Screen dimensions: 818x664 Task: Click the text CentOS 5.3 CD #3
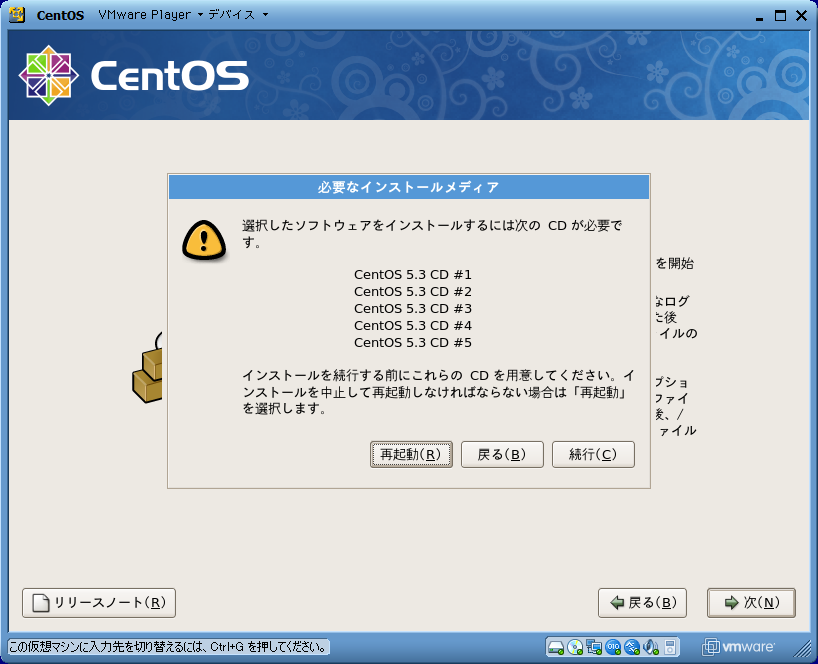[413, 309]
